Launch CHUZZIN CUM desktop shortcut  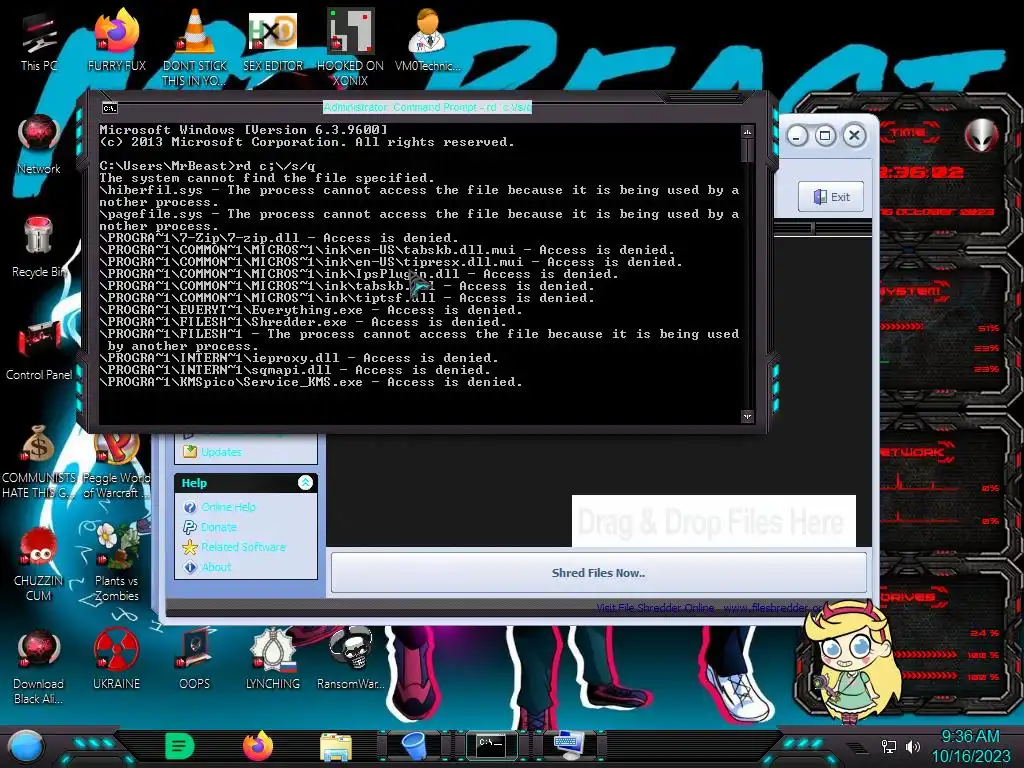coord(39,564)
